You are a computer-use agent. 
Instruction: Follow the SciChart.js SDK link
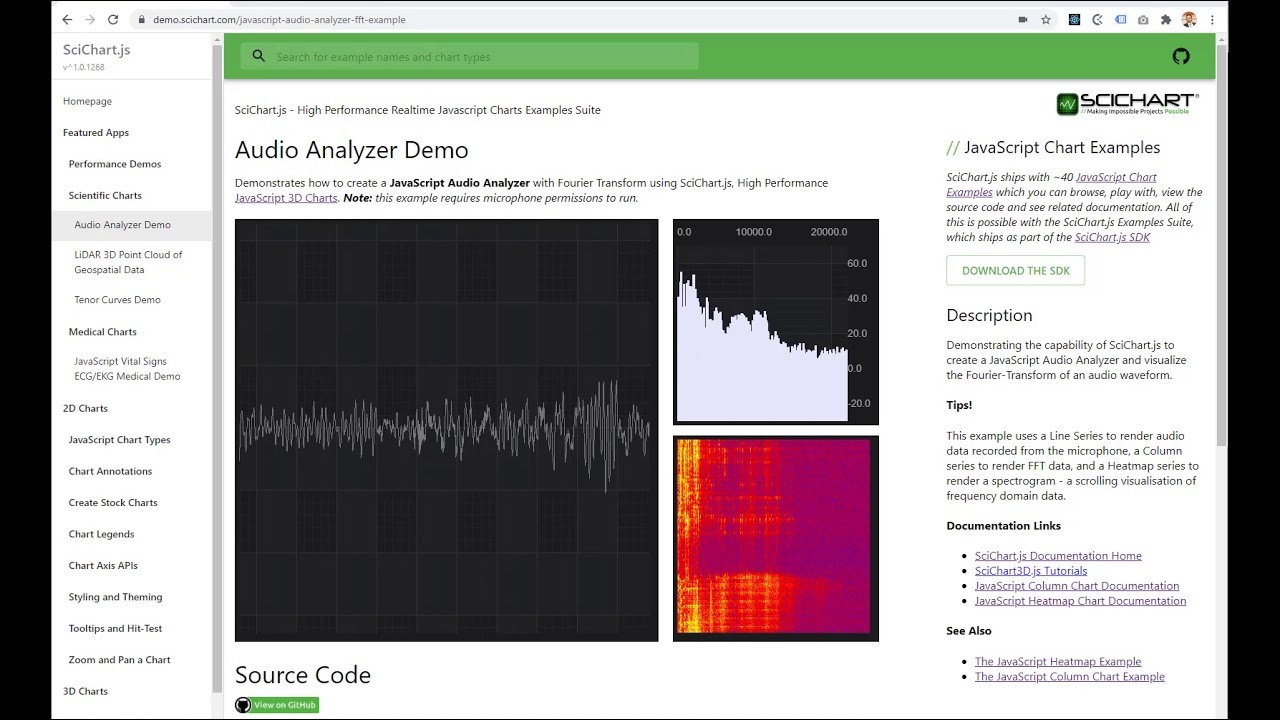tap(1112, 237)
